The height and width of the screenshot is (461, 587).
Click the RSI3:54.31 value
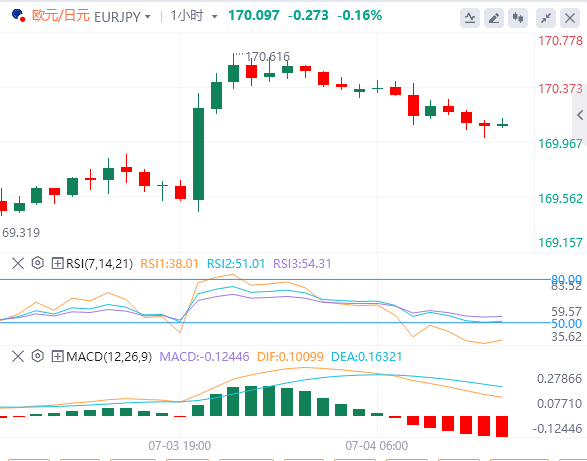[302, 264]
